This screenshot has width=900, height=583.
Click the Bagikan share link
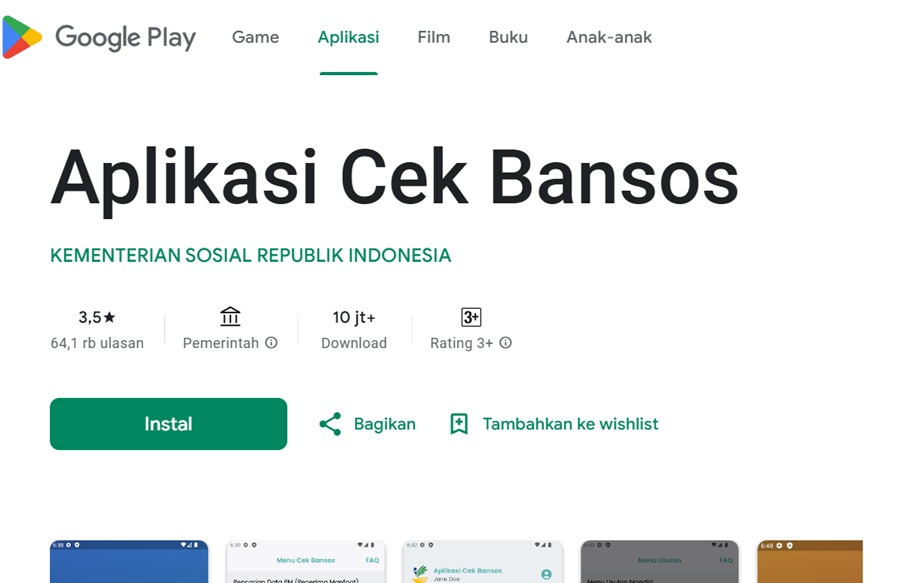tap(385, 424)
